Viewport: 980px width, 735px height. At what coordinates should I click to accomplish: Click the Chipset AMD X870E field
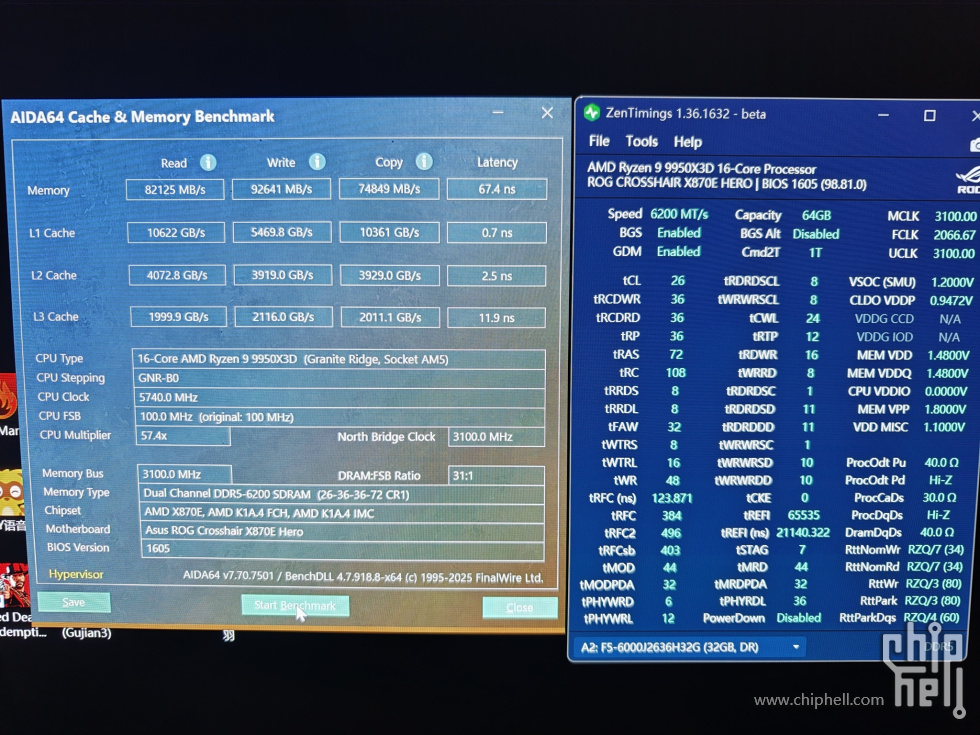pyautogui.click(x=342, y=513)
